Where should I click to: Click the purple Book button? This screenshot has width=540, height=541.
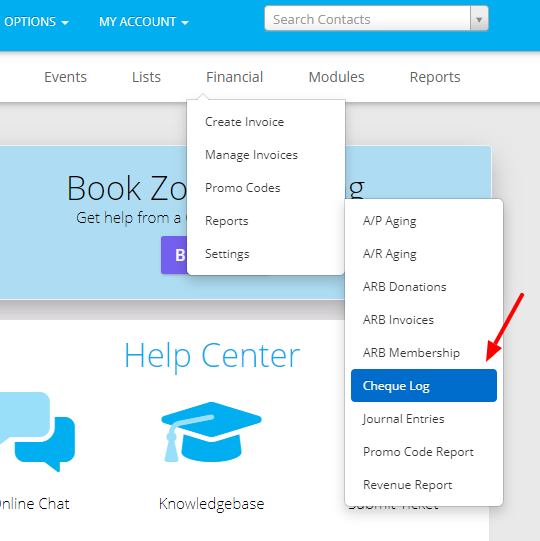click(x=175, y=255)
